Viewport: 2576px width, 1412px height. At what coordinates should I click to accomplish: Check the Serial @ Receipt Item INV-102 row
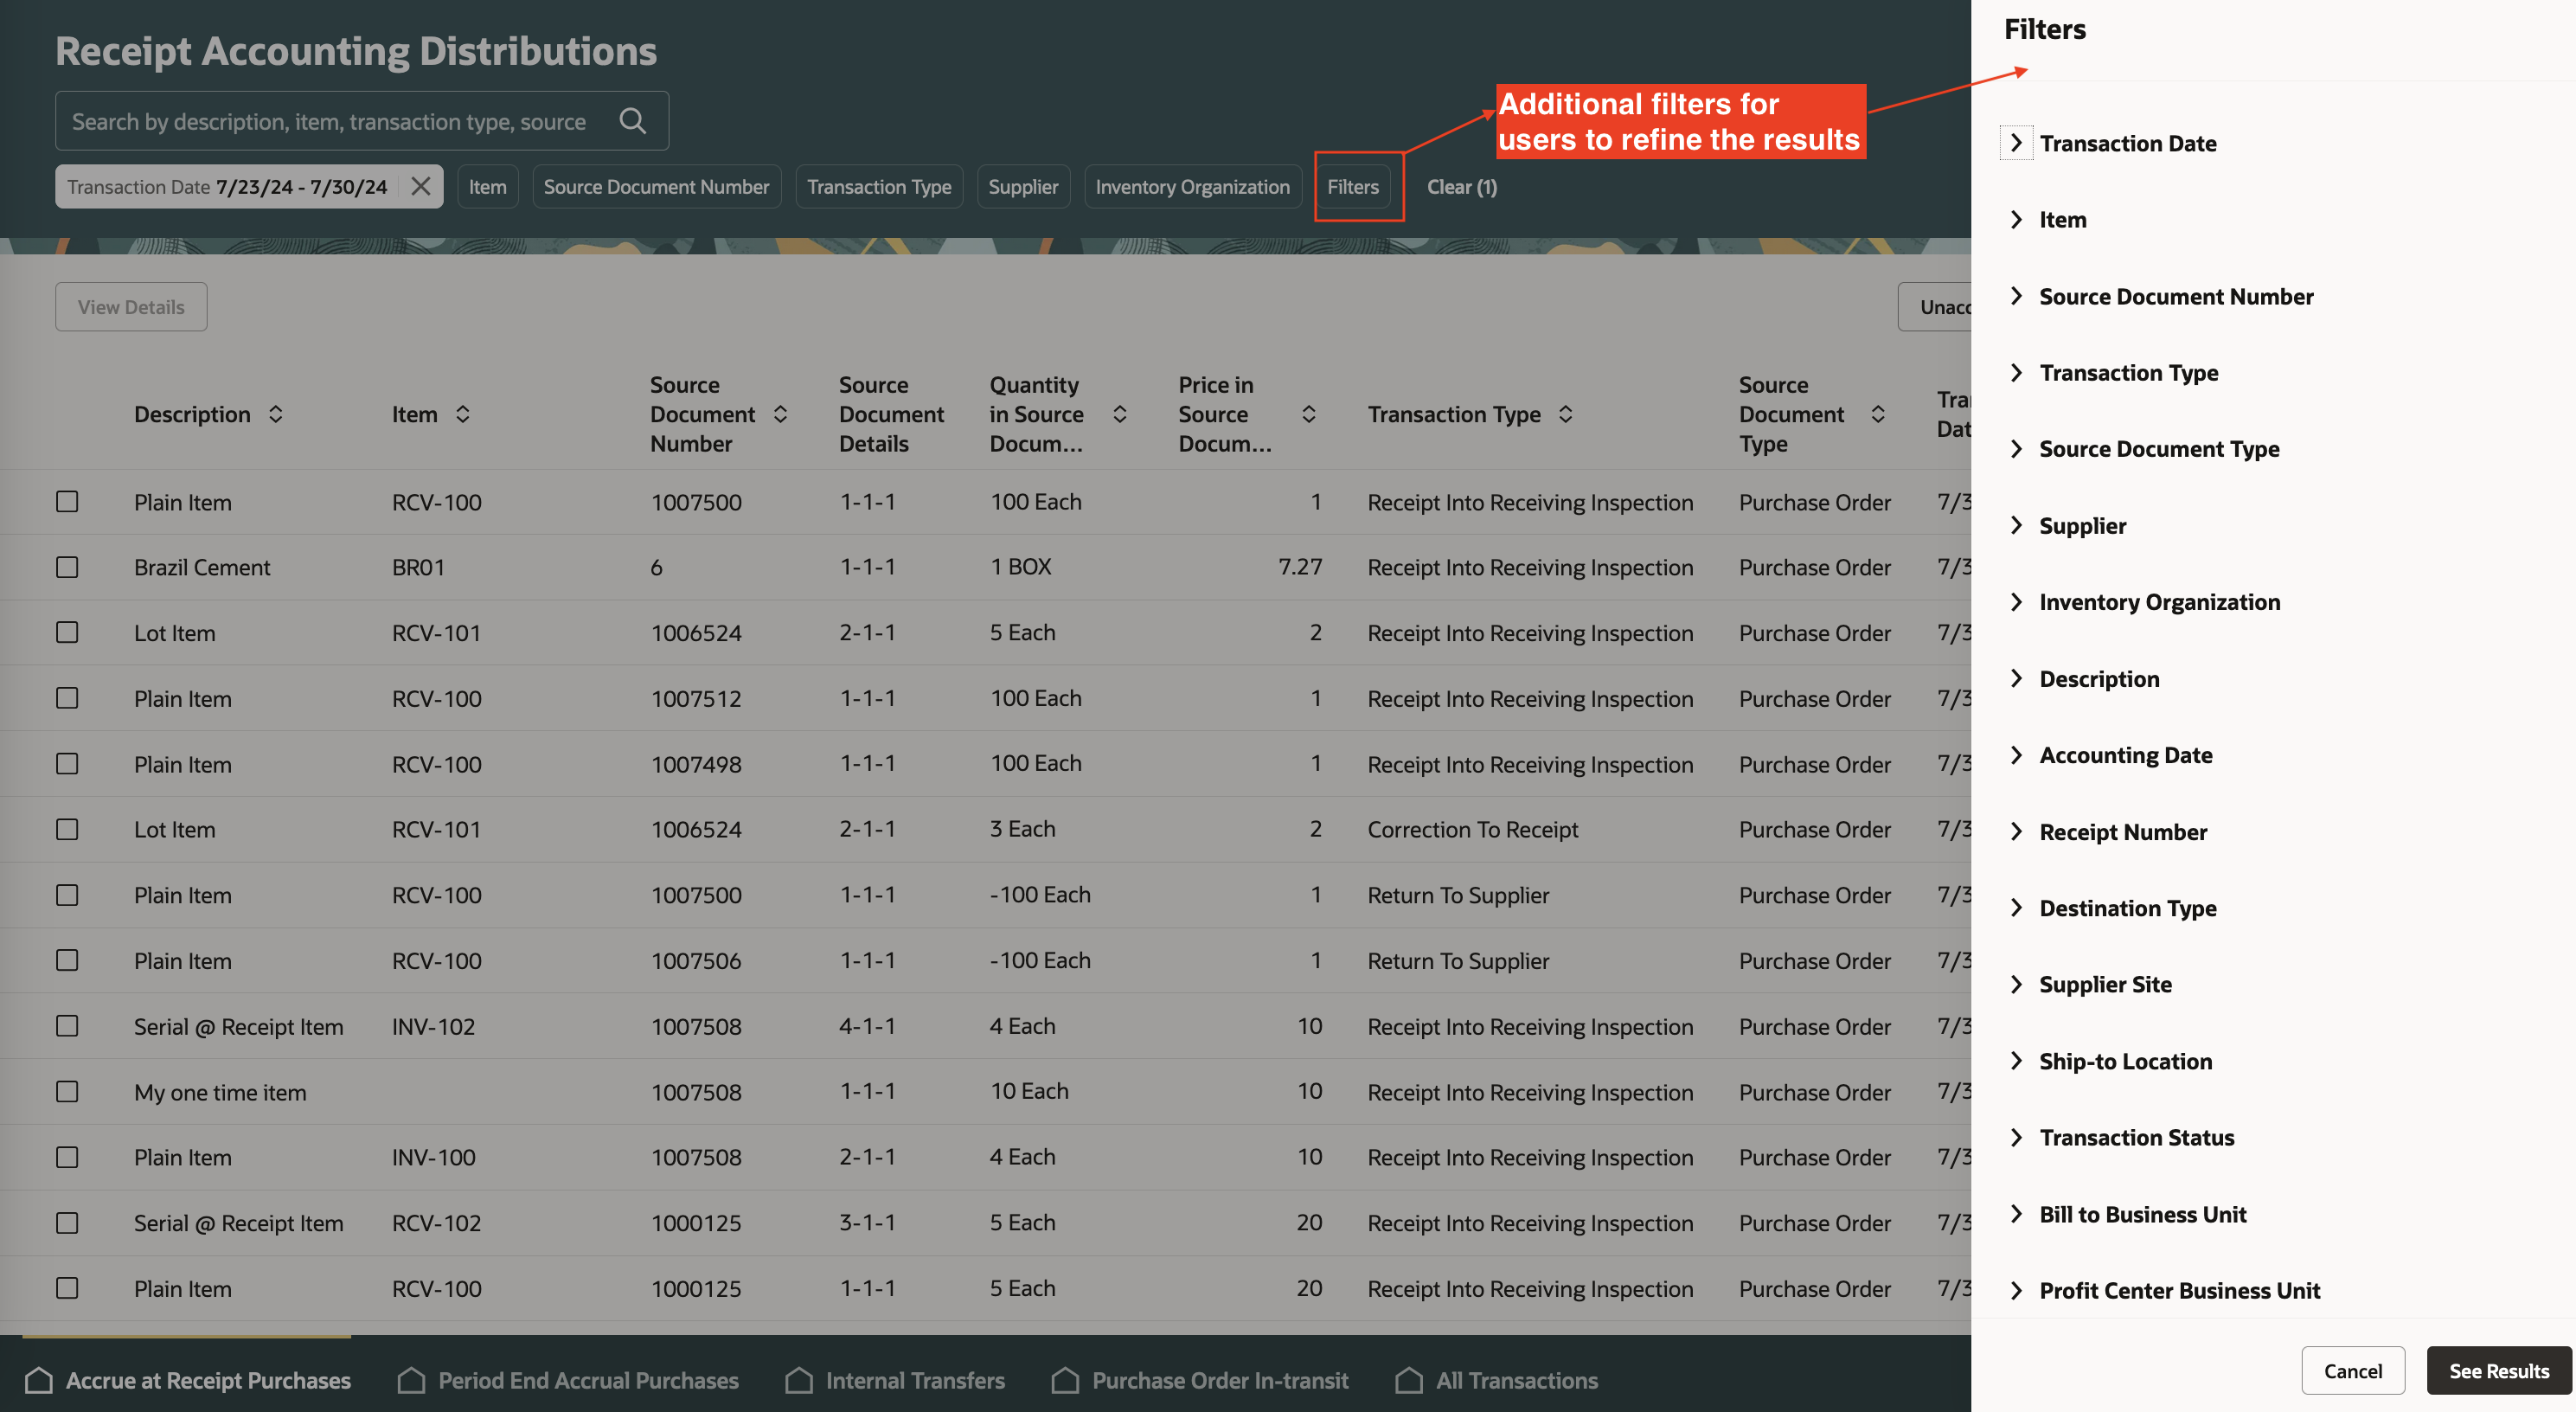[67, 1026]
